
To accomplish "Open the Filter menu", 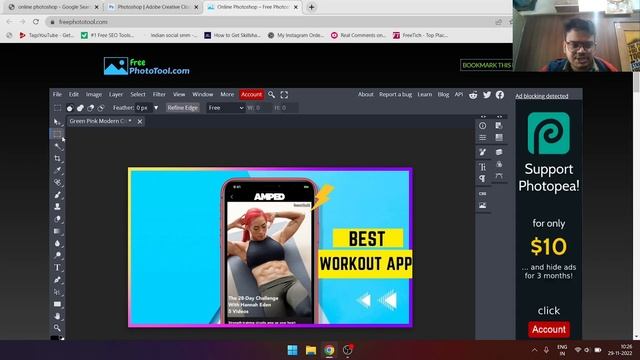I will pos(159,94).
